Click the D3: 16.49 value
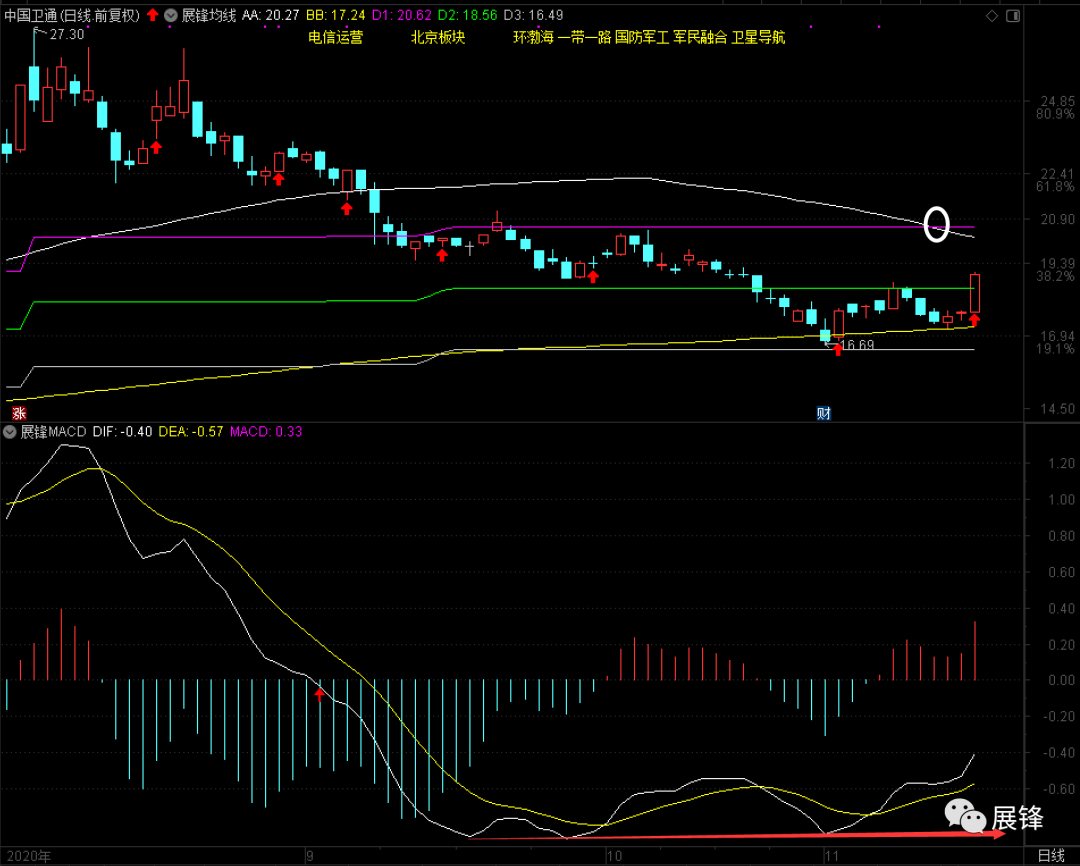The width and height of the screenshot is (1080, 866). [533, 15]
